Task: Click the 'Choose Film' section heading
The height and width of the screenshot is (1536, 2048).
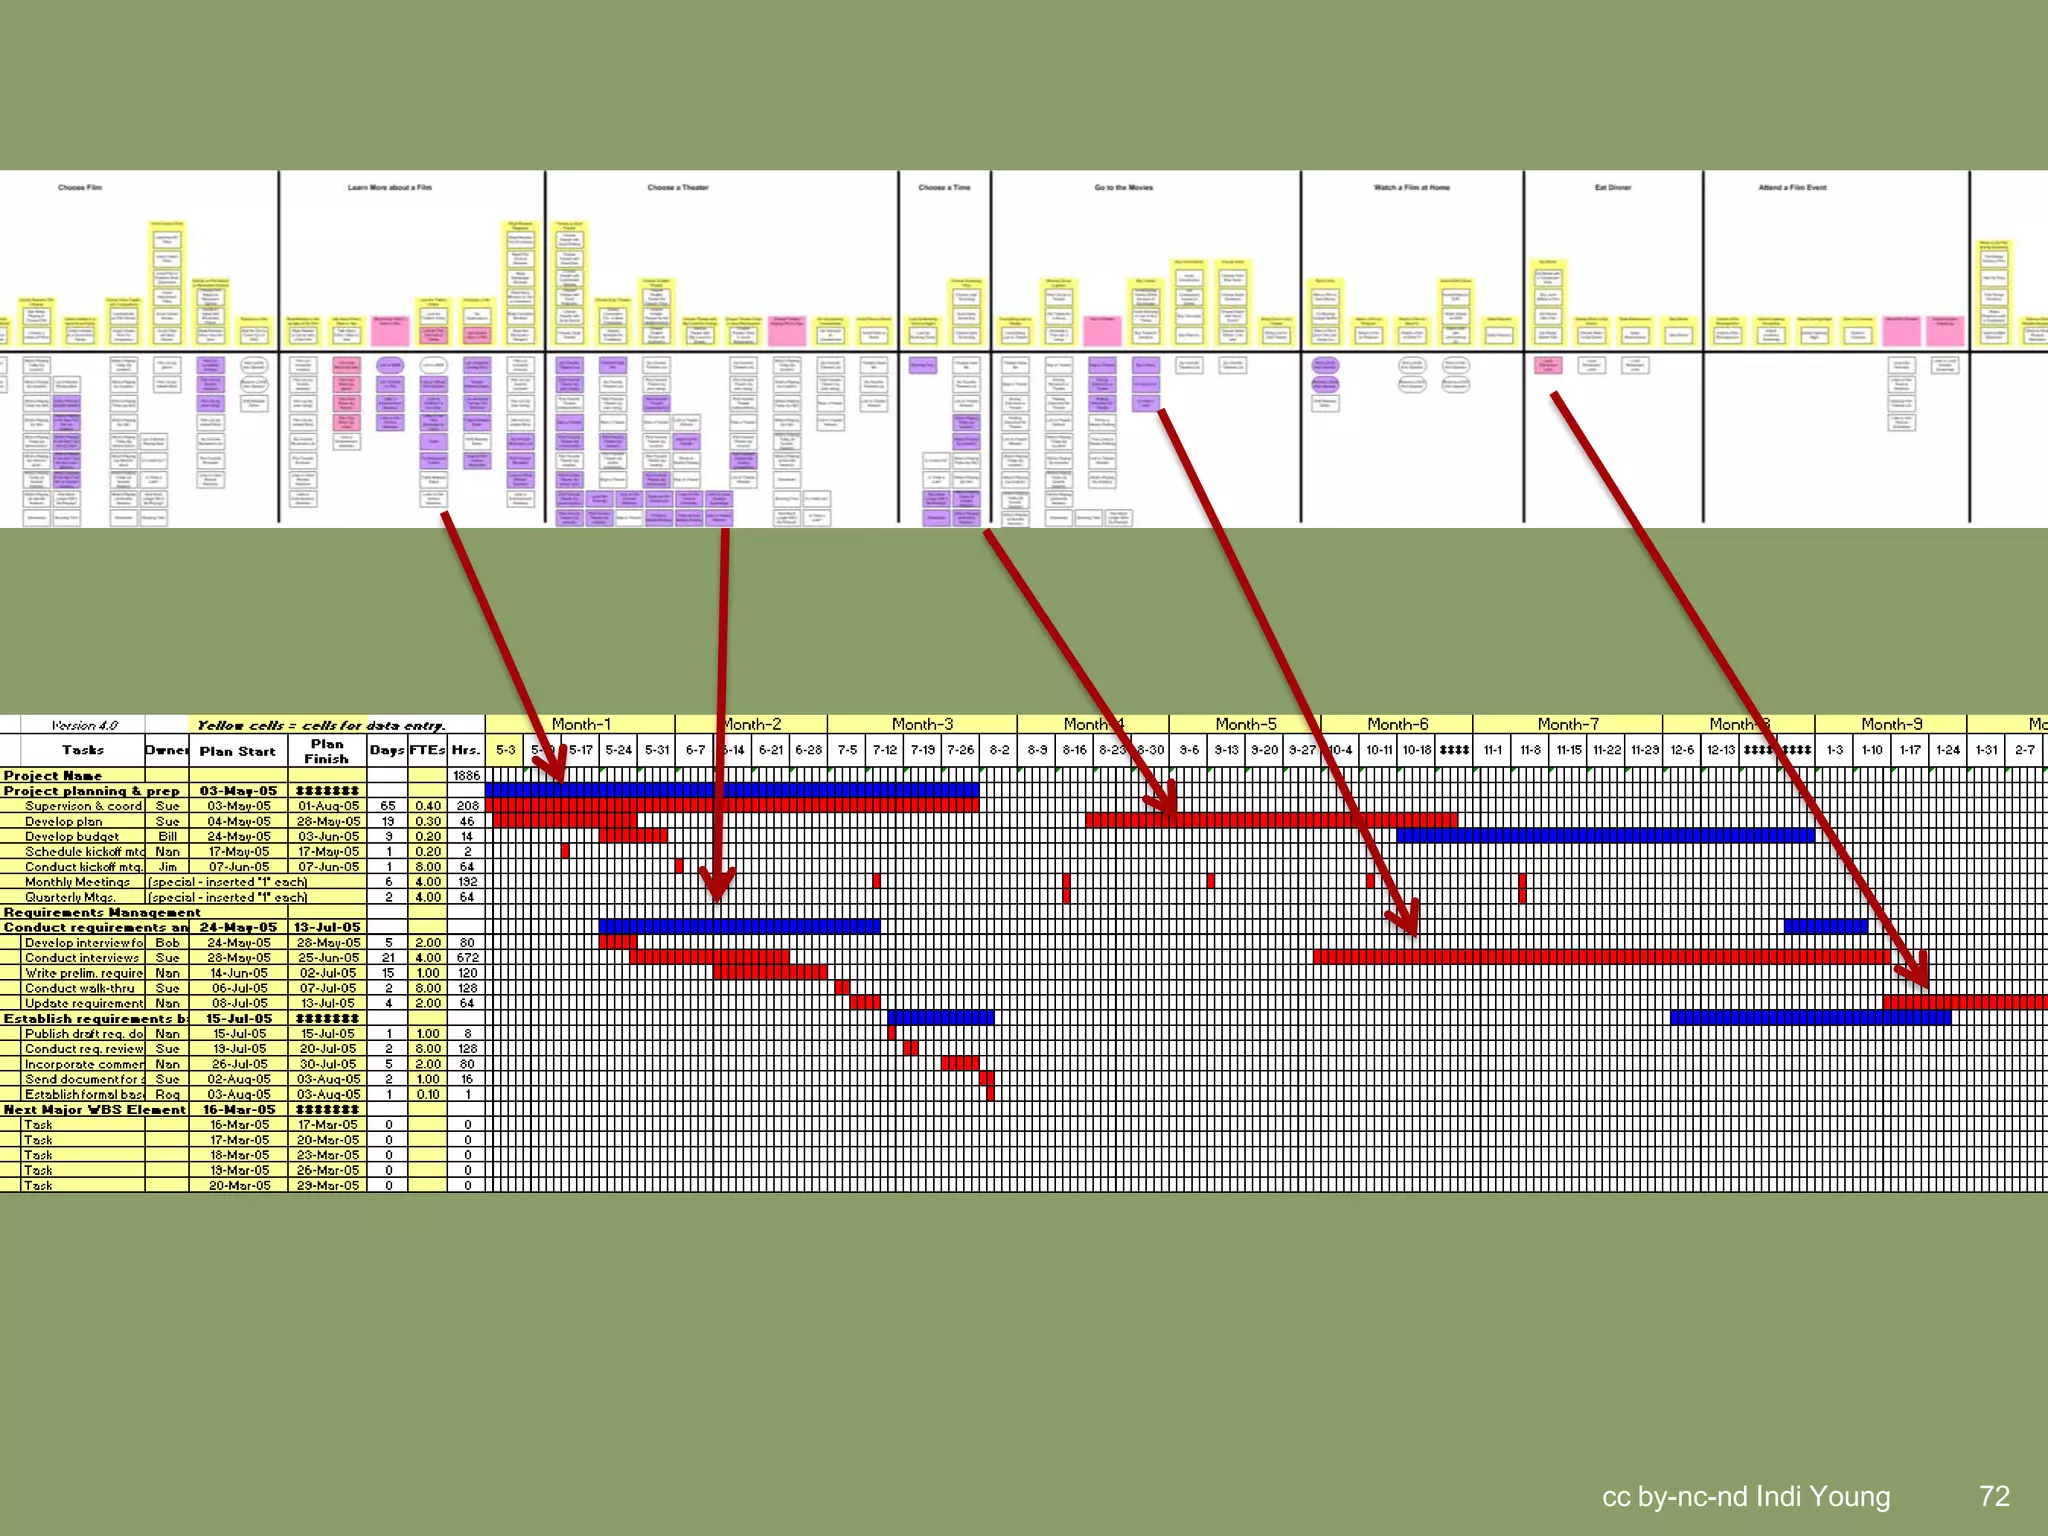Action: [80, 187]
